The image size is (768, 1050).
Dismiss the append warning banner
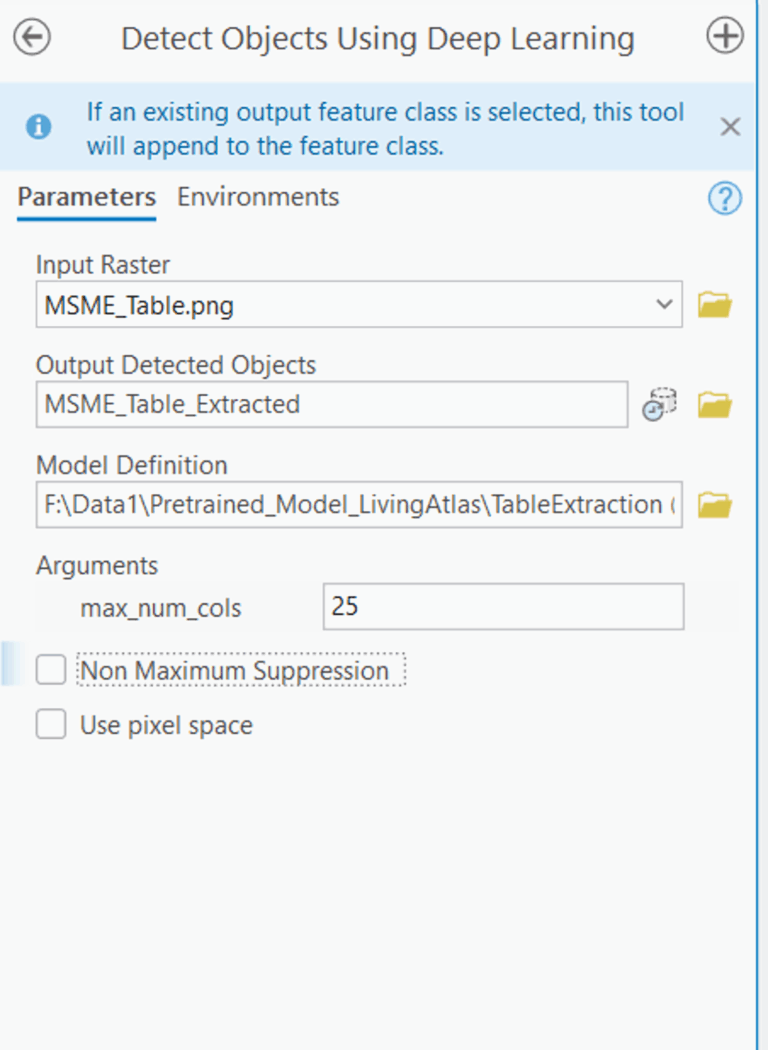coord(729,126)
